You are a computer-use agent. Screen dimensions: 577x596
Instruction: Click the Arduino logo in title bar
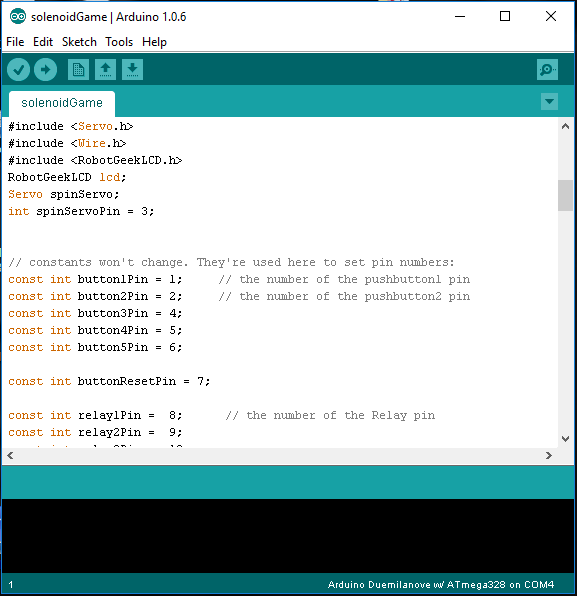17,16
